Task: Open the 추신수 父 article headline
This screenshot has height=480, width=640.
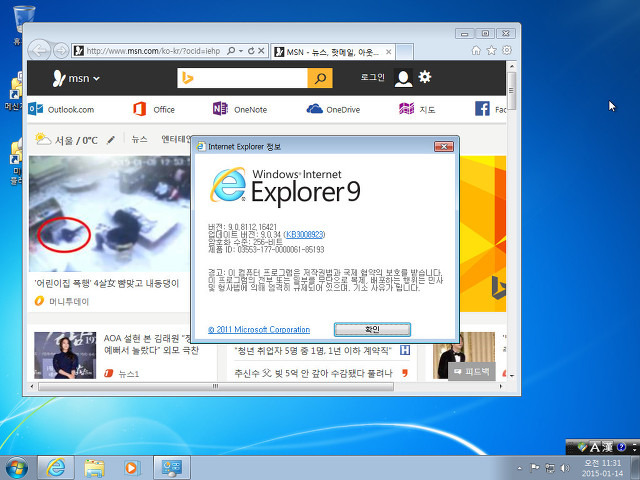Action: [313, 373]
